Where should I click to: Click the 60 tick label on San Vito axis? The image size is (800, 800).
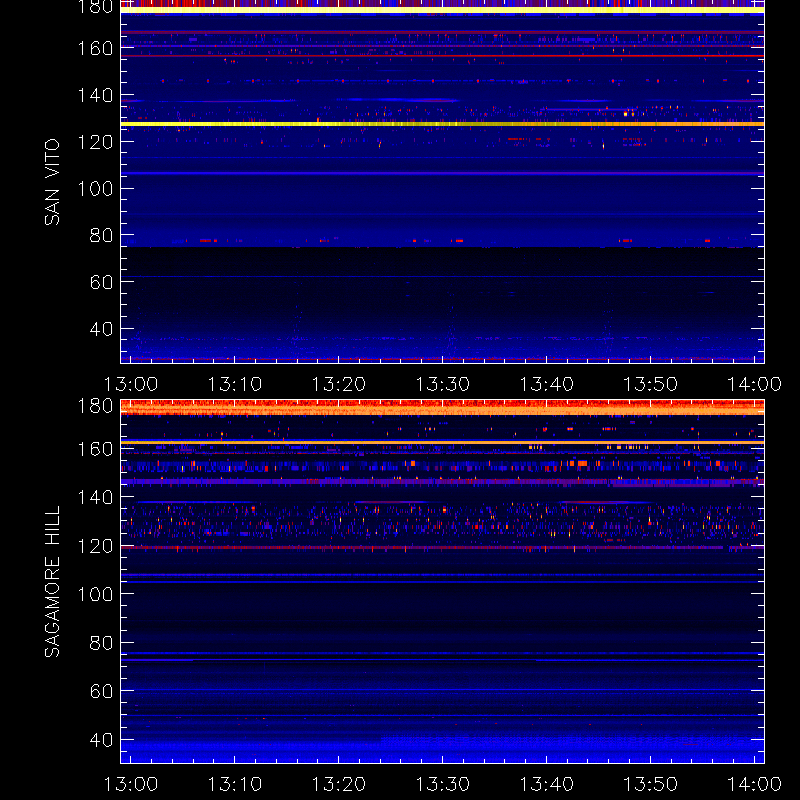tap(101, 282)
